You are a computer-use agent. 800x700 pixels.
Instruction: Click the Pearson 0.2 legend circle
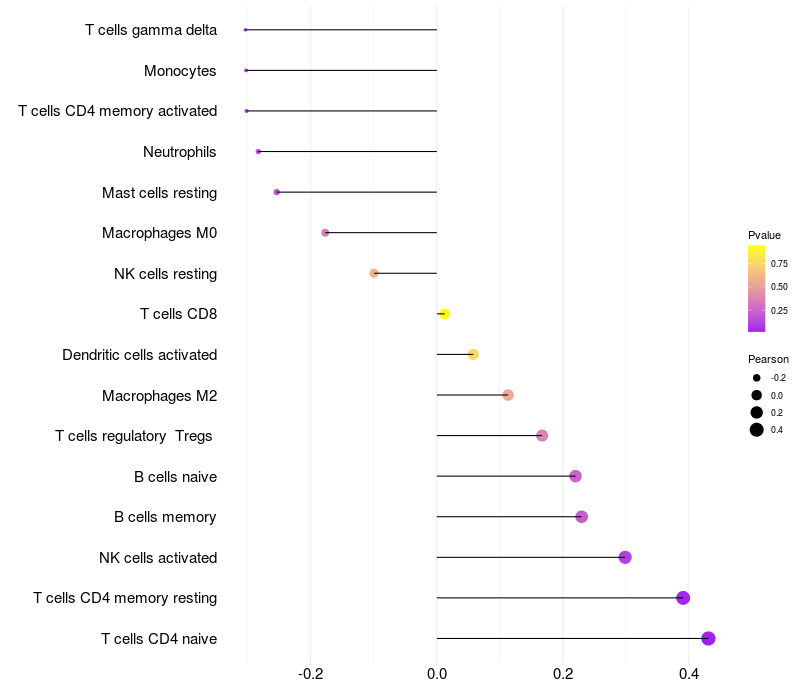pyautogui.click(x=757, y=412)
